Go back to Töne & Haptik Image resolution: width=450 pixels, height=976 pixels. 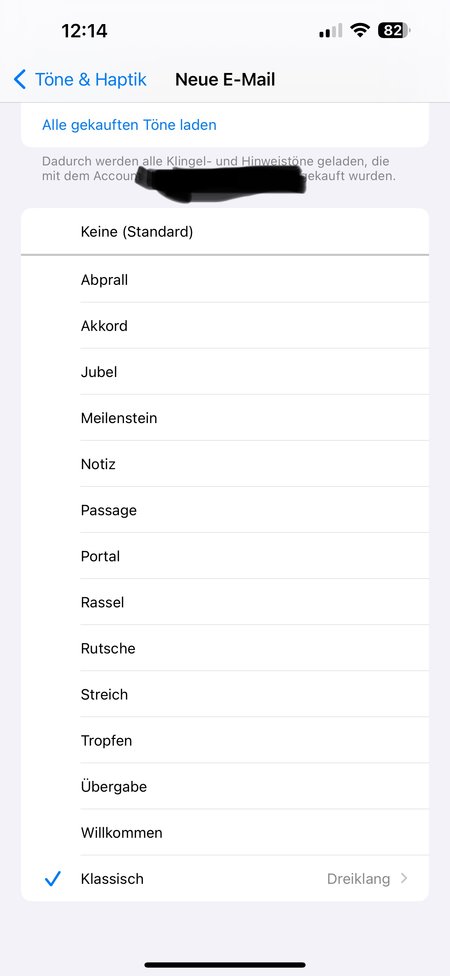(x=80, y=80)
